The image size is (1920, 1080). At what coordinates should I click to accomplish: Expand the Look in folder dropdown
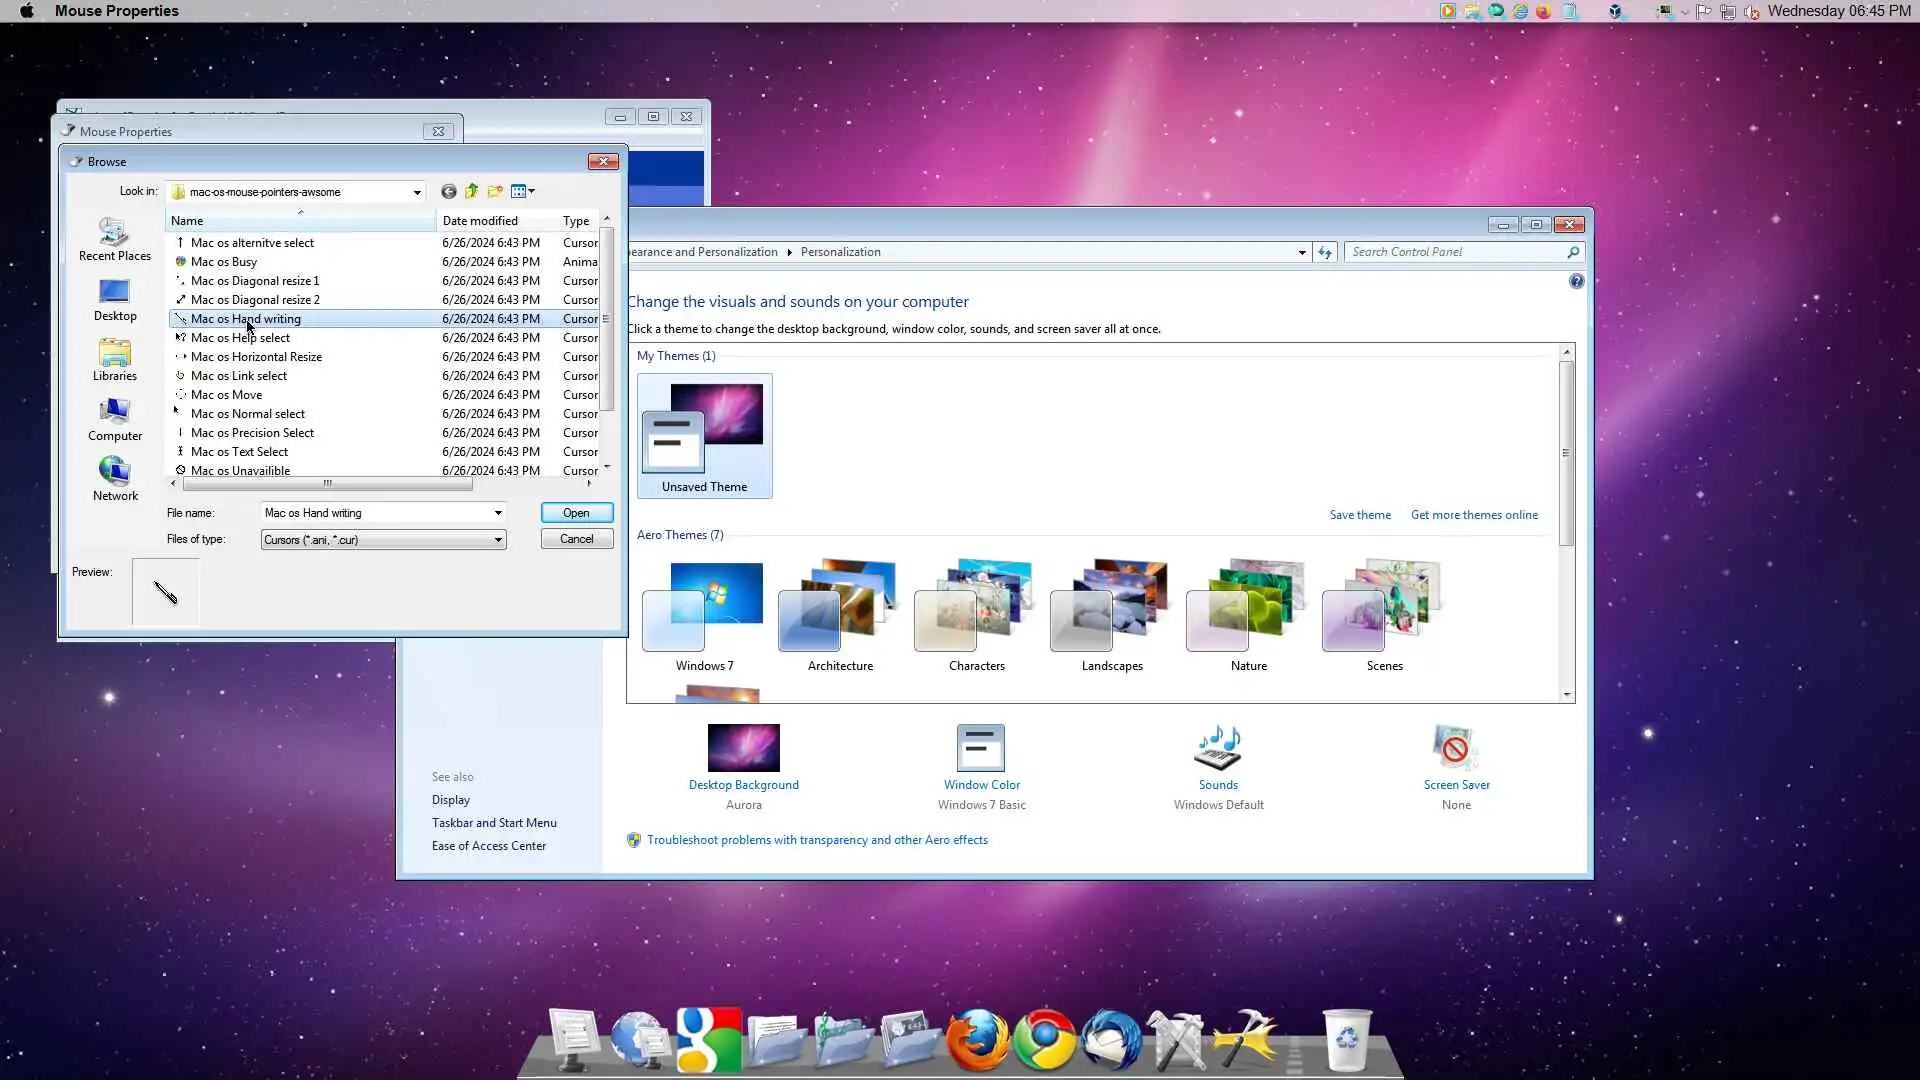coord(417,192)
